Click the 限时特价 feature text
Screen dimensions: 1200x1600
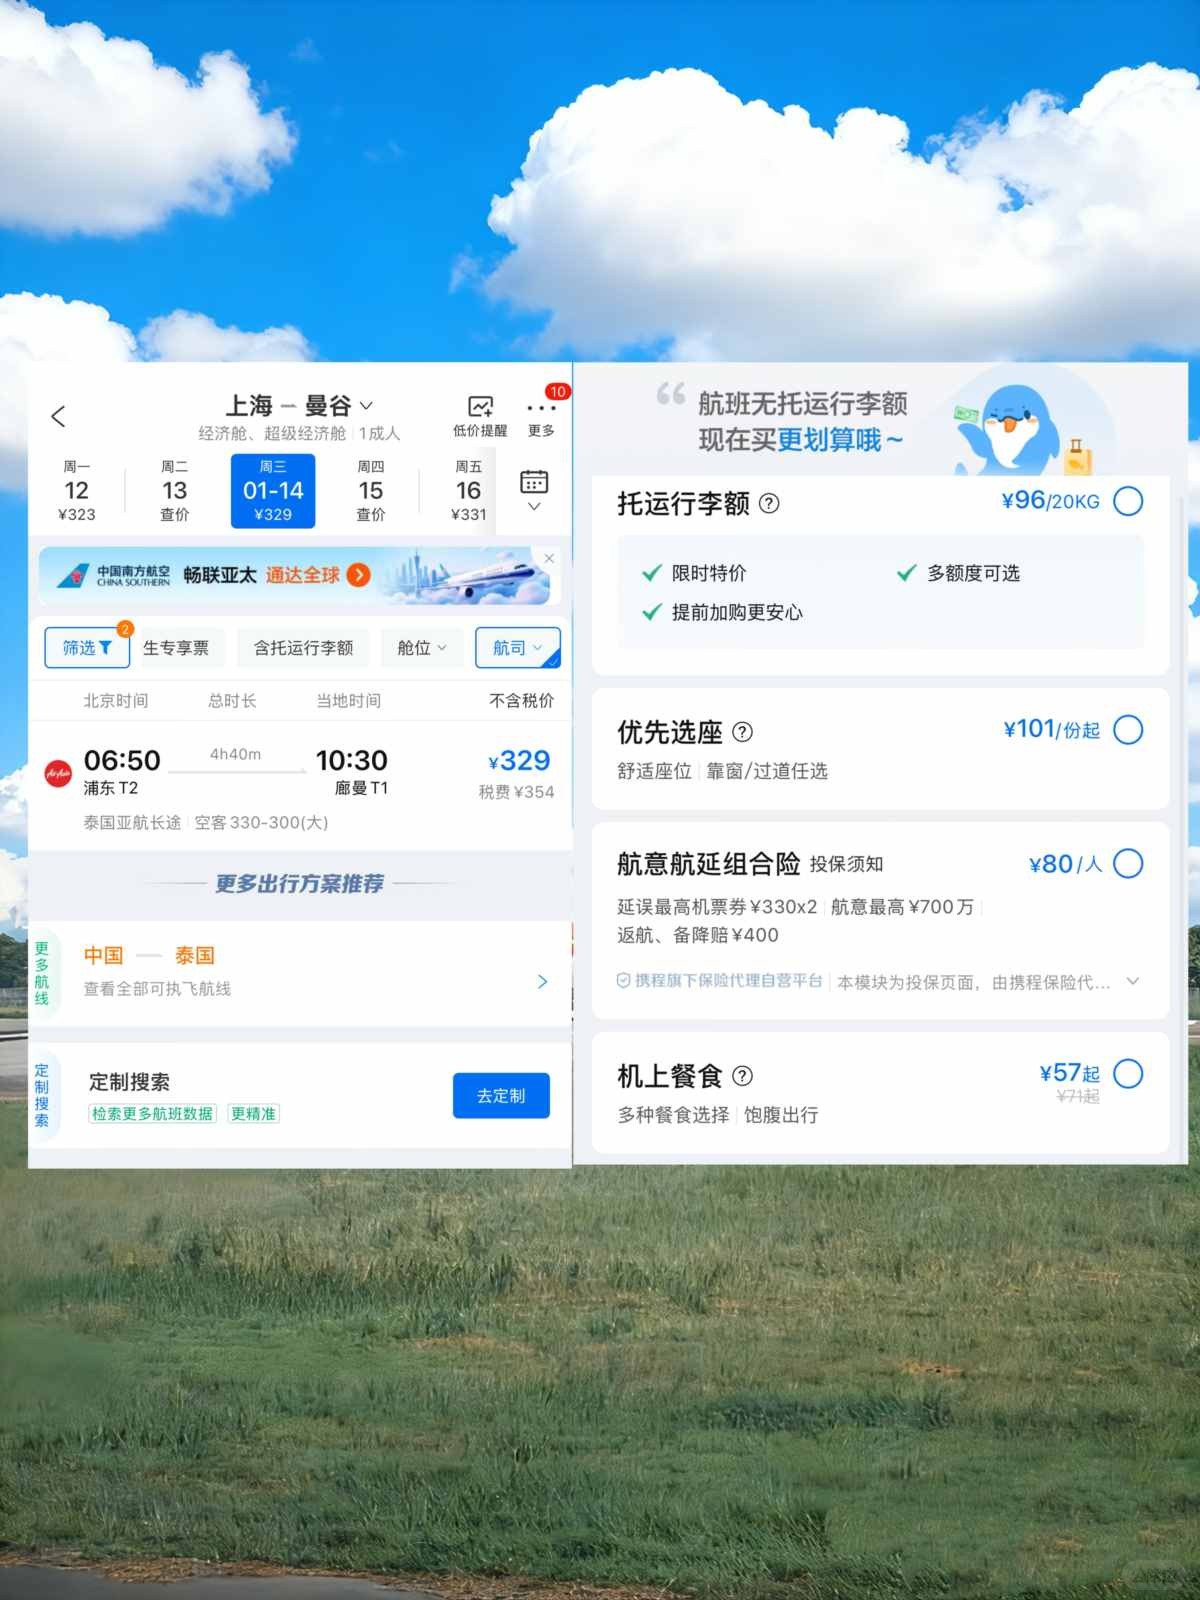pos(709,573)
